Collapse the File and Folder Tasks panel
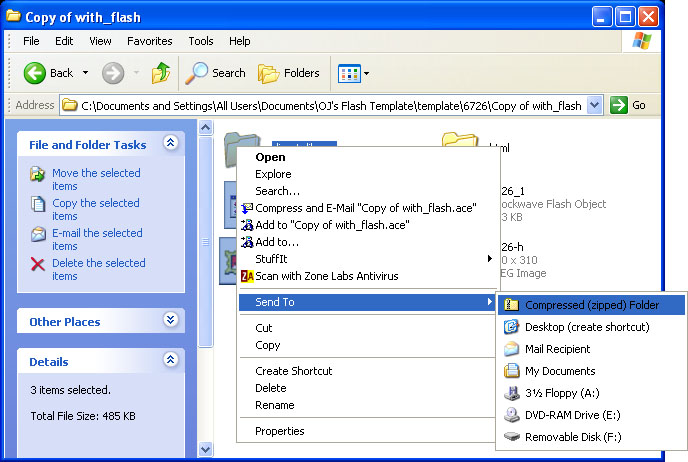The image size is (688, 462). pyautogui.click(x=170, y=144)
